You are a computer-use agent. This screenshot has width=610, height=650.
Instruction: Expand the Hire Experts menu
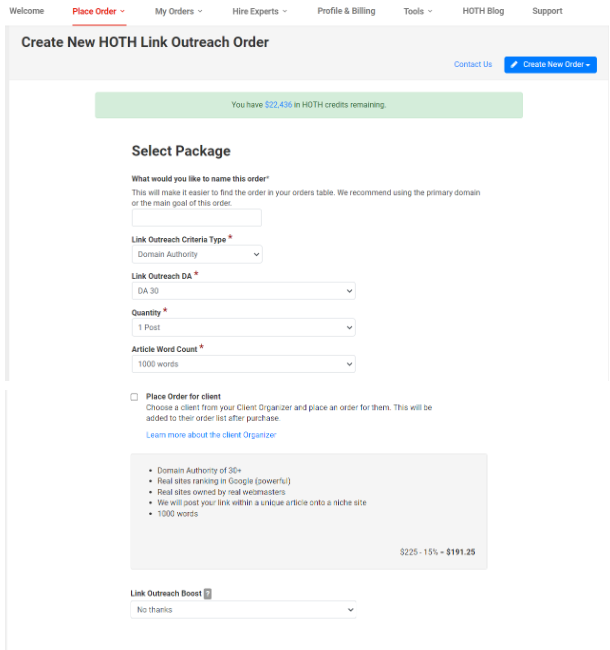259,11
